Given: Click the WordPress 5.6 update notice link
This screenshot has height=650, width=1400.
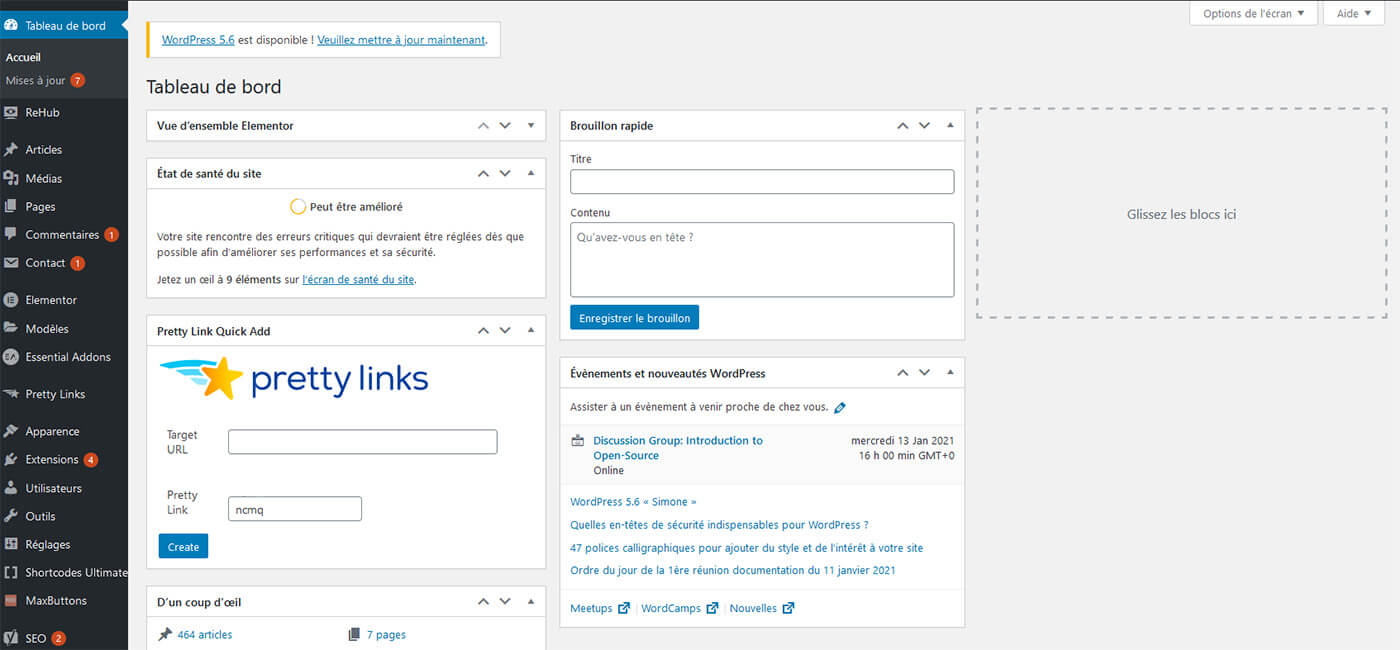Looking at the screenshot, I should coord(198,40).
